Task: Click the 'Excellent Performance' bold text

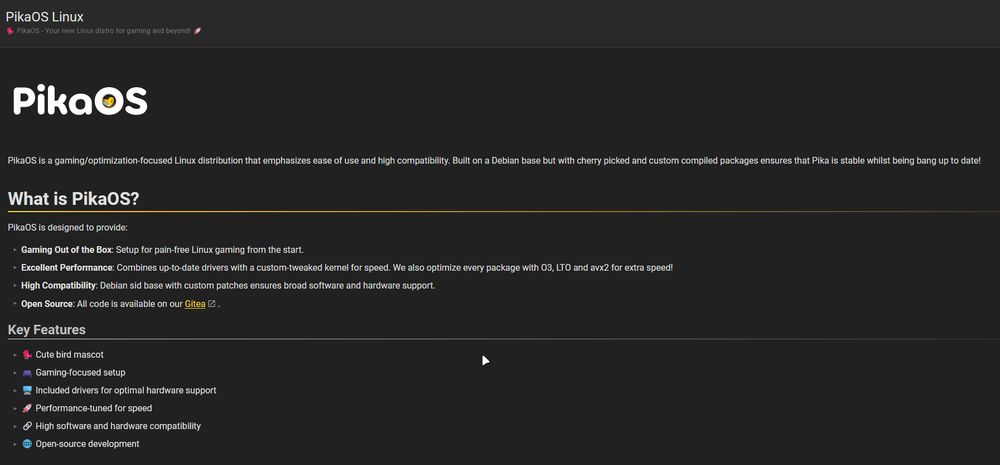Action: [67, 267]
